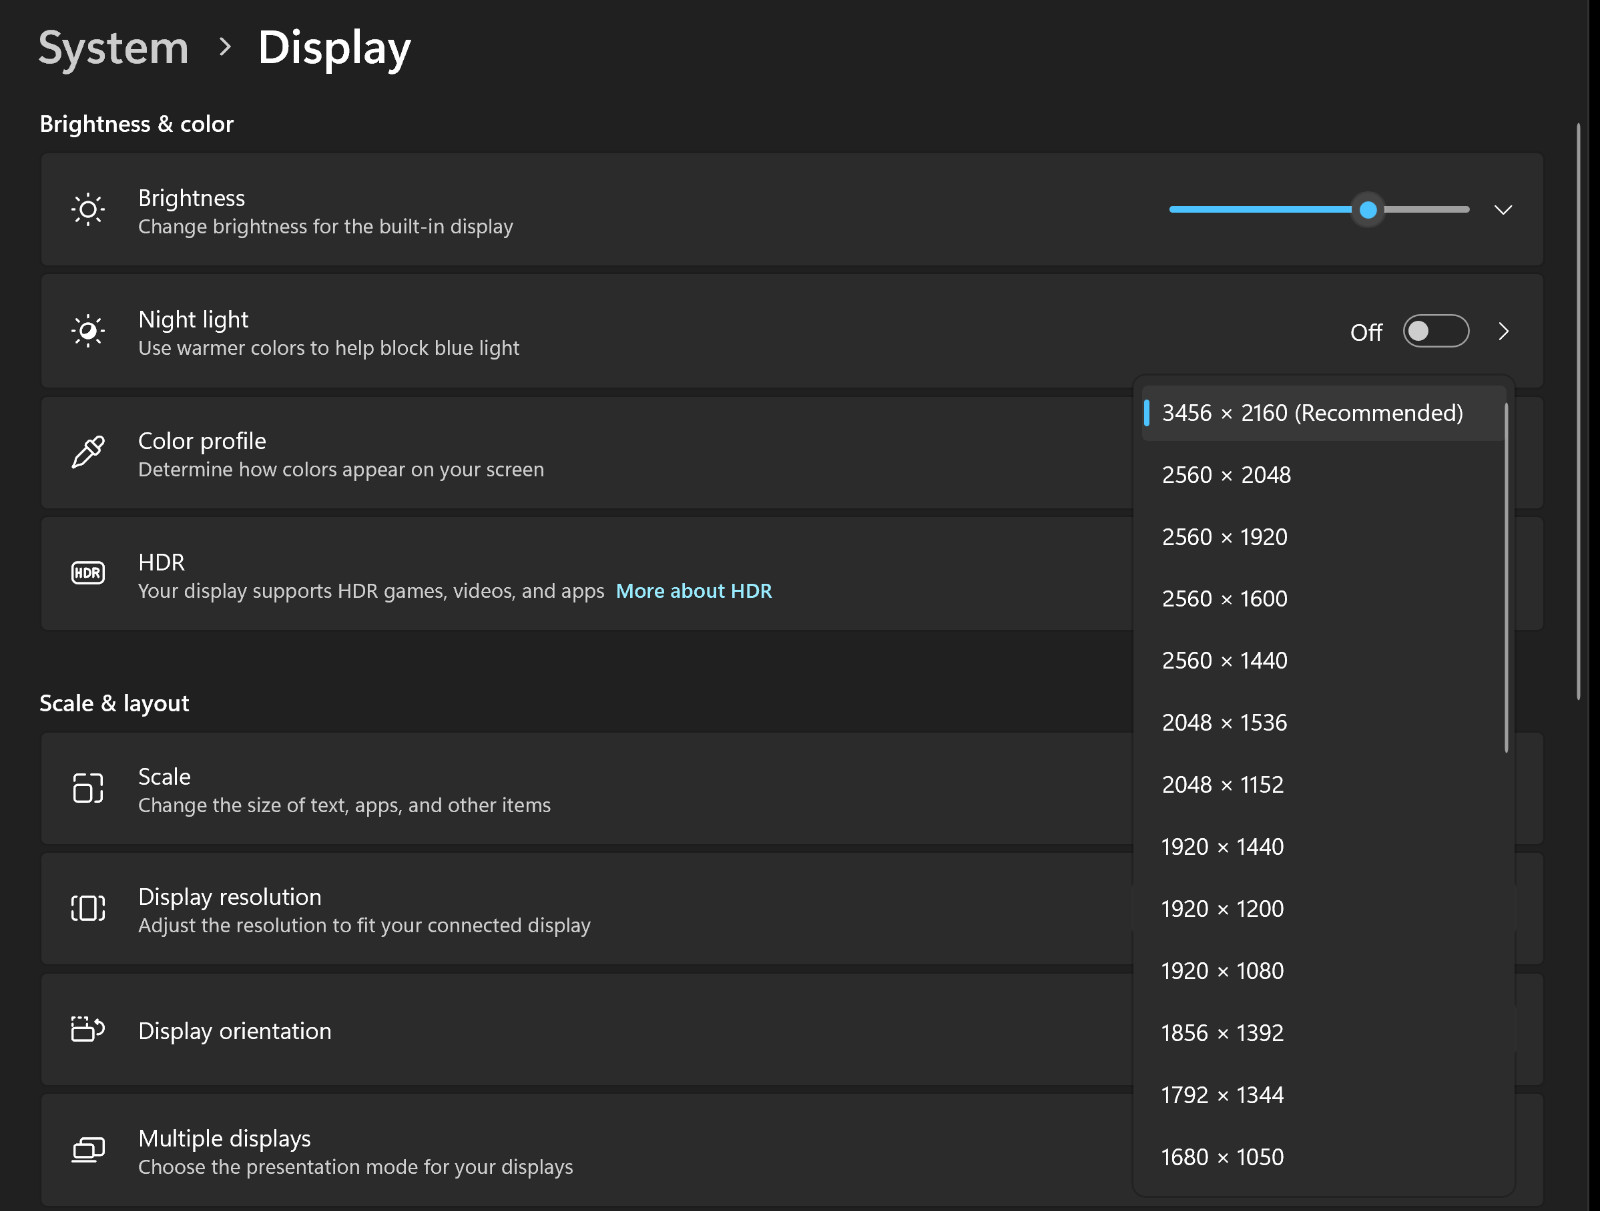Pick 2560 × 1600 resolution
The image size is (1600, 1211).
(1324, 599)
